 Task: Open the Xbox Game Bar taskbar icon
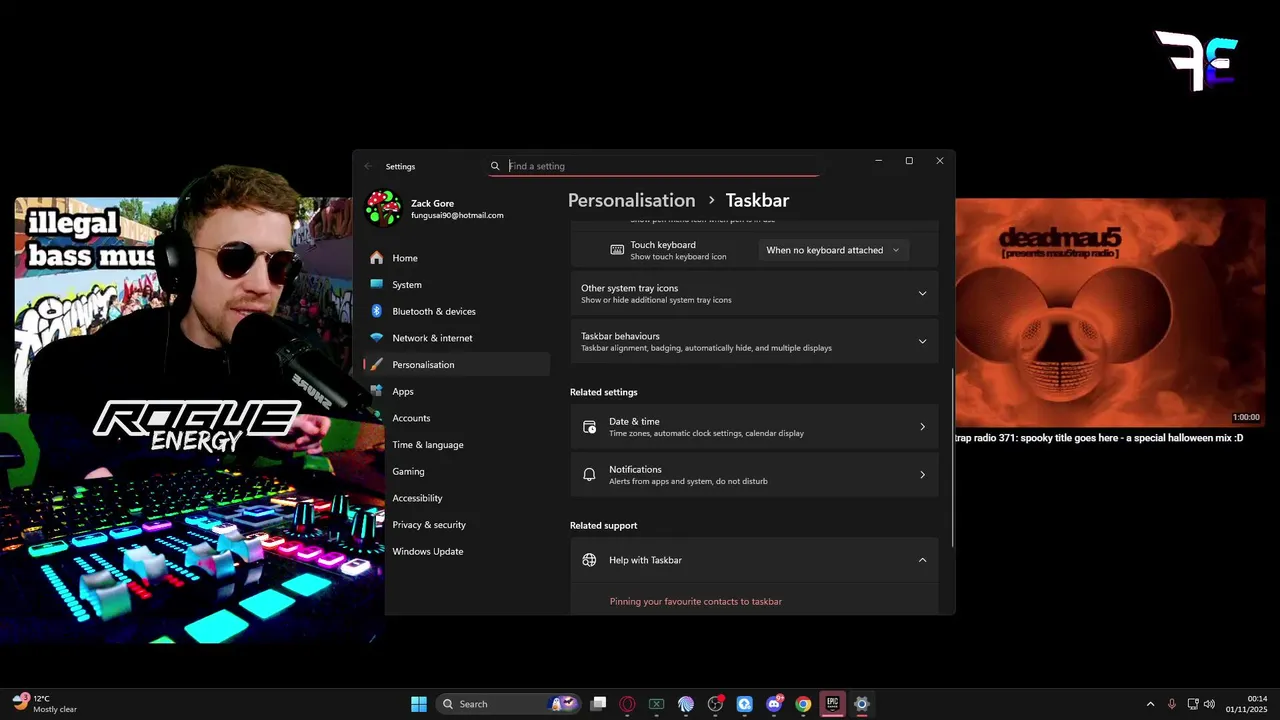coord(656,704)
